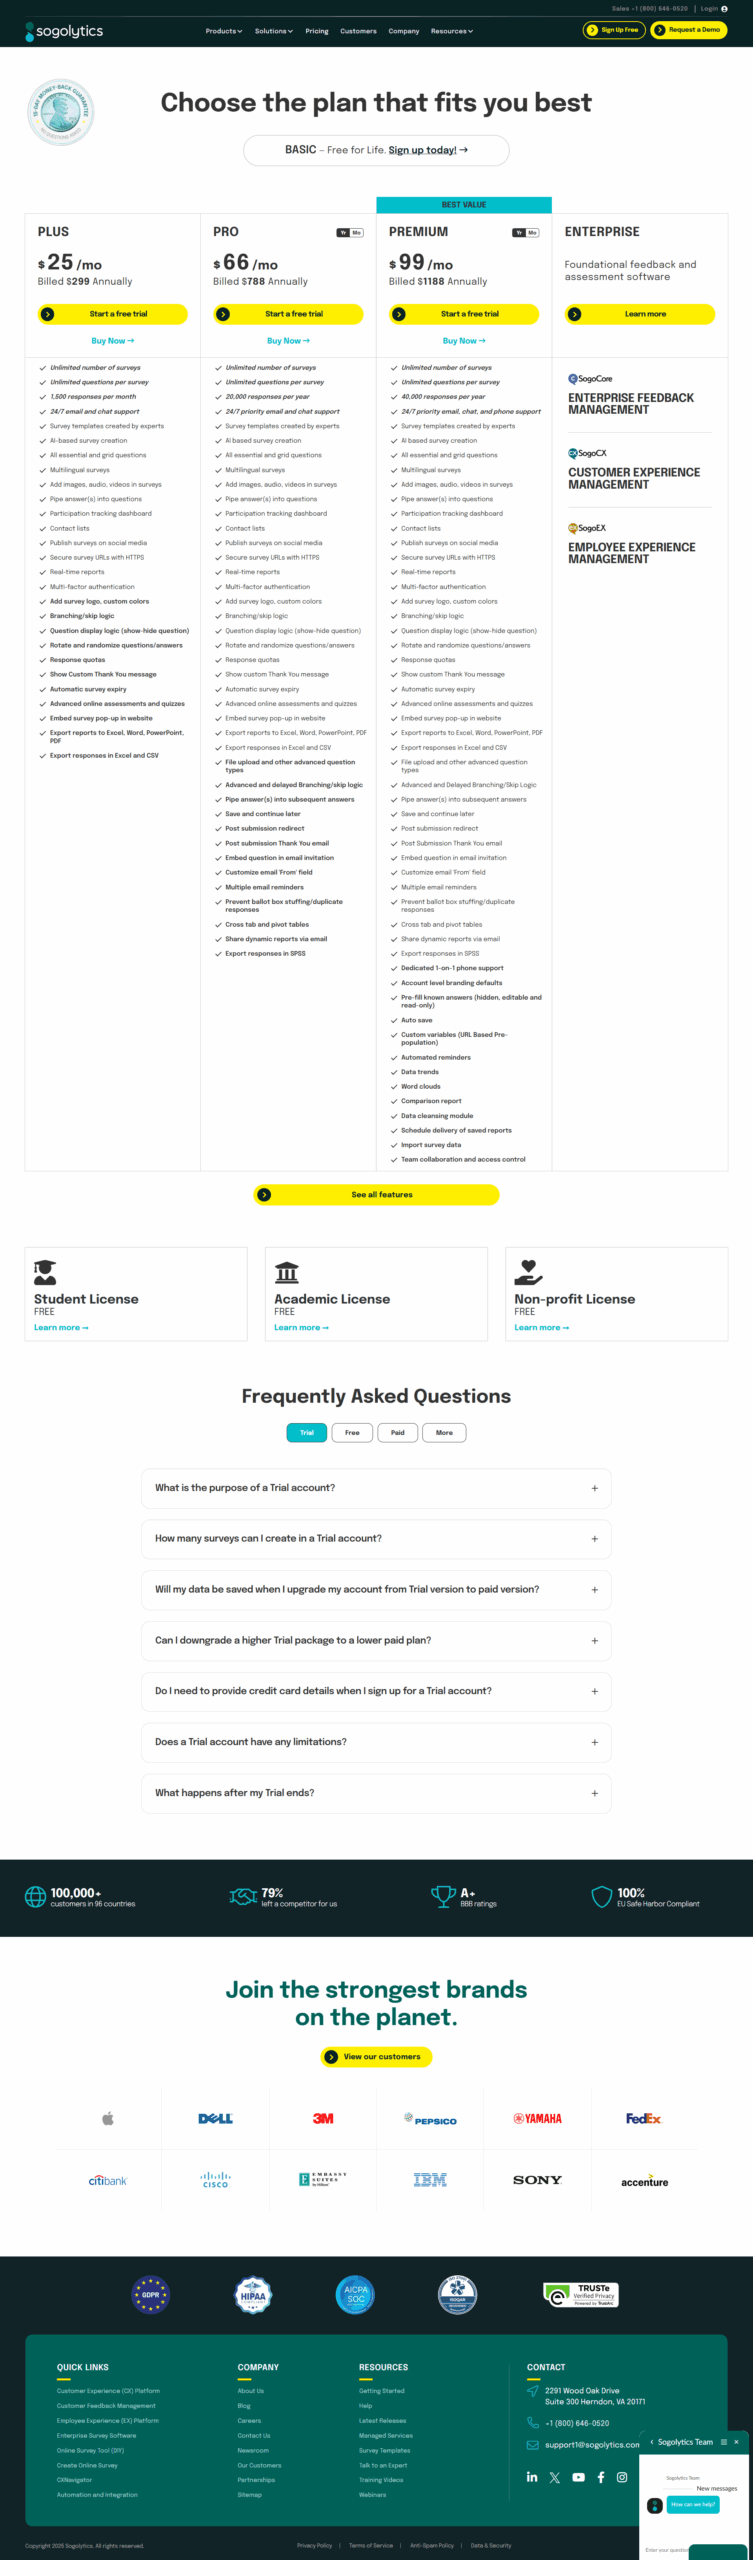
Task: Open the Sogolytics Instagram profile
Action: click(x=622, y=2476)
